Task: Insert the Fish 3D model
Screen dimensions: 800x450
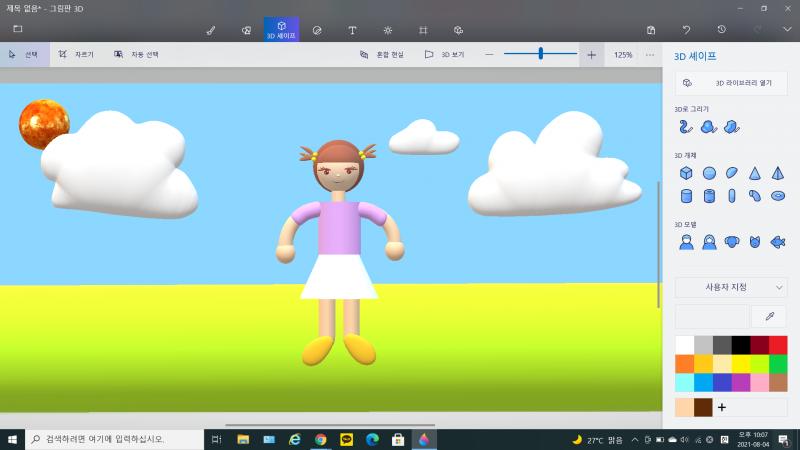Action: click(x=778, y=242)
